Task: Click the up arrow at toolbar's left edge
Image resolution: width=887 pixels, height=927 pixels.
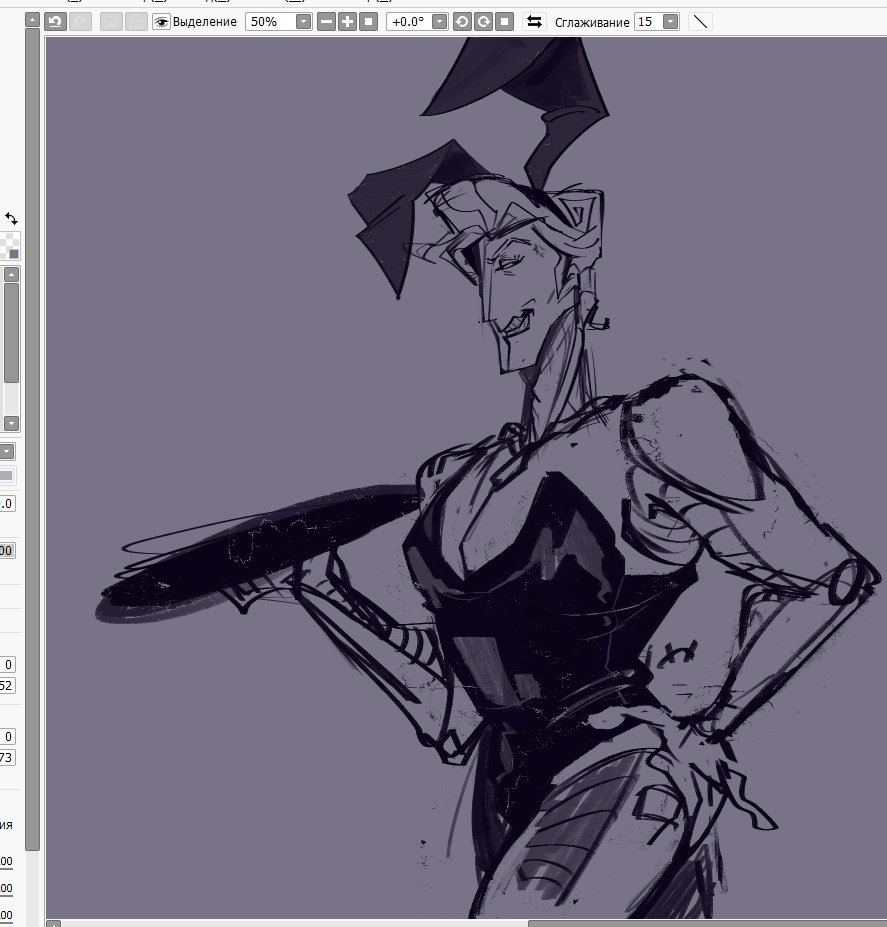Action: (33, 20)
